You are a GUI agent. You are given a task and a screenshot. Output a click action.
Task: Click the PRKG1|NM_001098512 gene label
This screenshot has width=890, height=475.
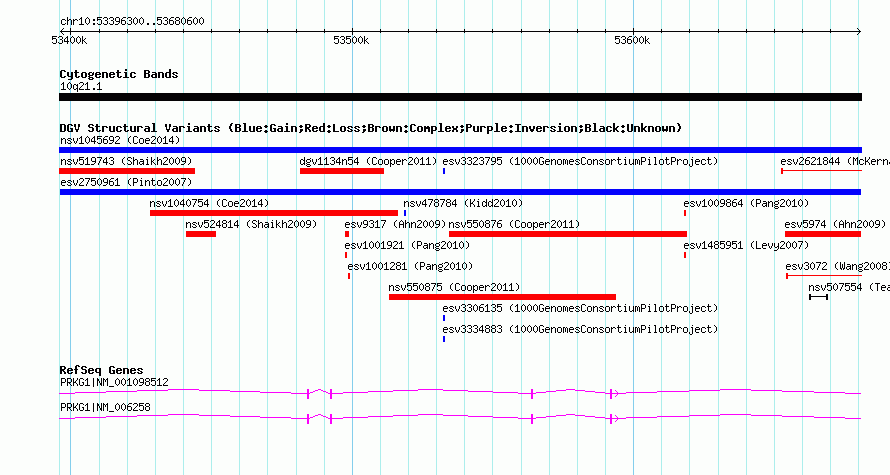tap(114, 382)
